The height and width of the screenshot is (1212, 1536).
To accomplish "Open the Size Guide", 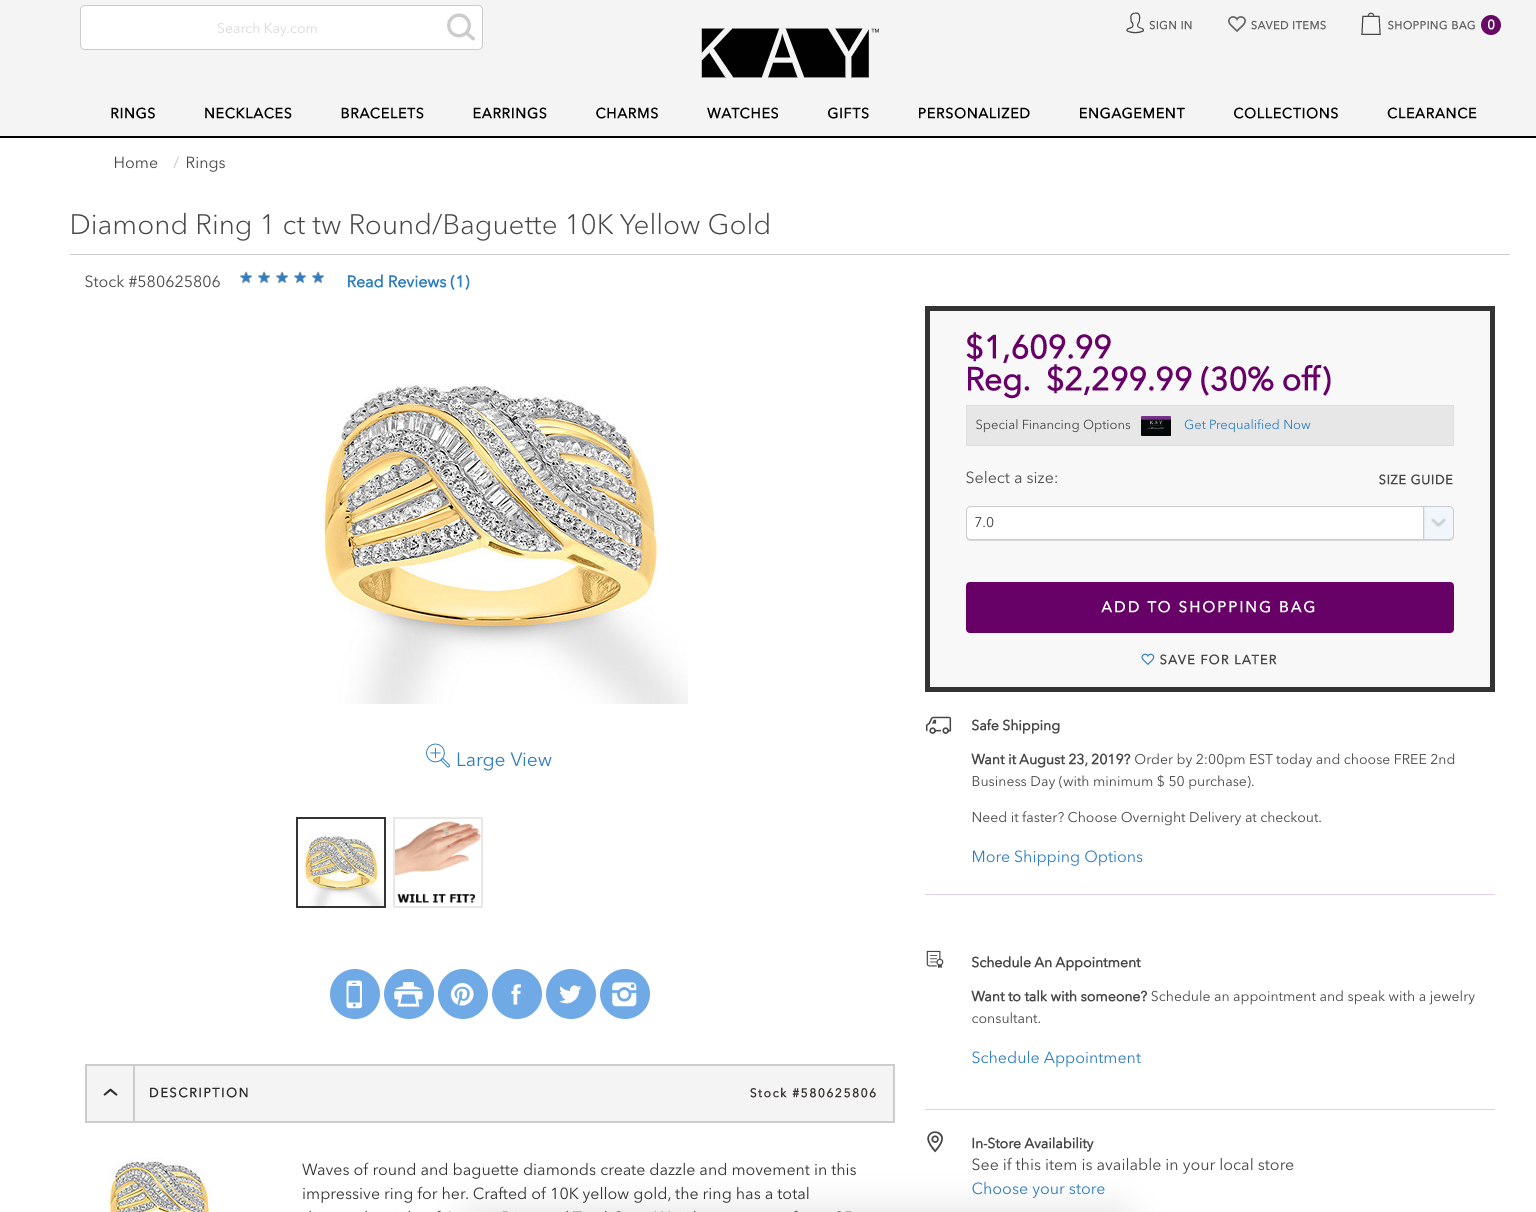I will coord(1414,480).
